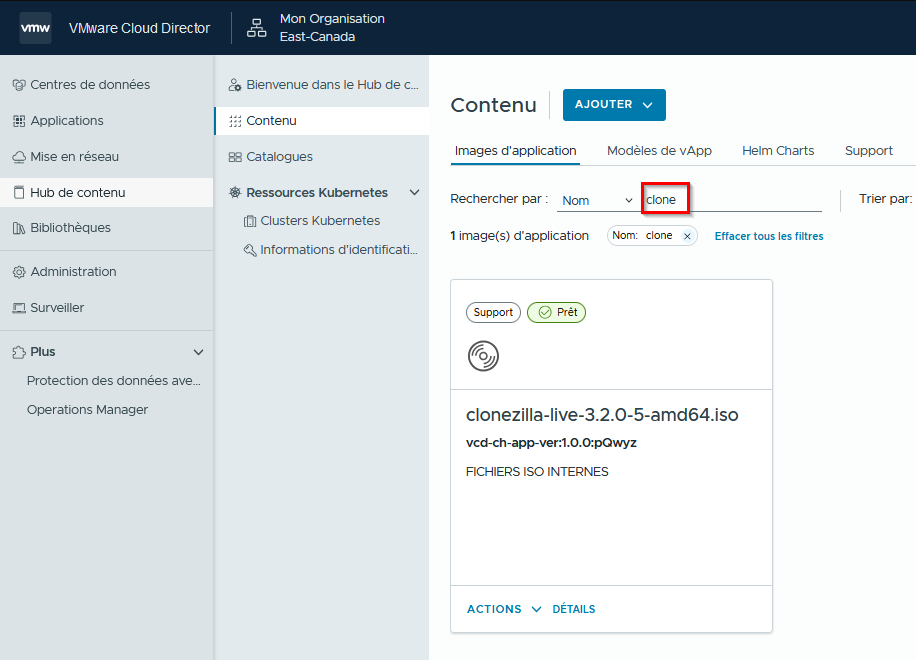Click the Informations d'identification key icon
Image resolution: width=916 pixels, height=660 pixels.
point(250,251)
